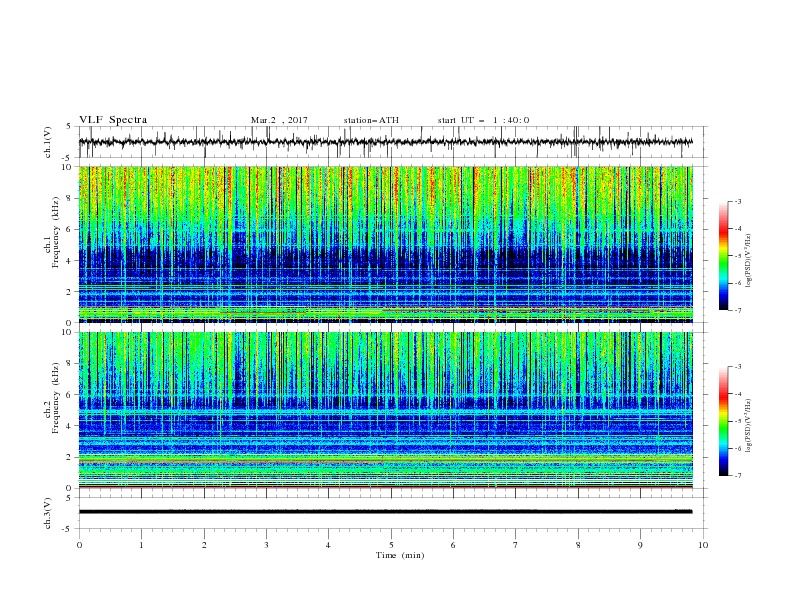Click the ch.3 voltage waveform trace
The width and height of the screenshot is (792, 612).
tap(386, 512)
